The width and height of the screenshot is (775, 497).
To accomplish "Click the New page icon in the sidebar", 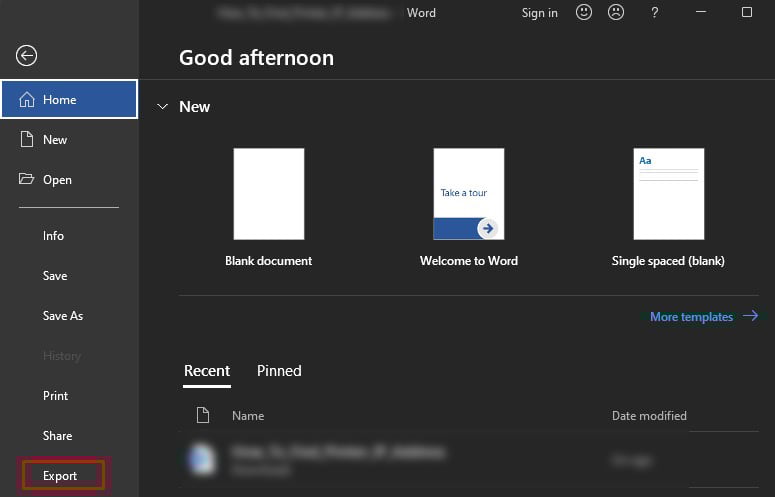I will [27, 139].
